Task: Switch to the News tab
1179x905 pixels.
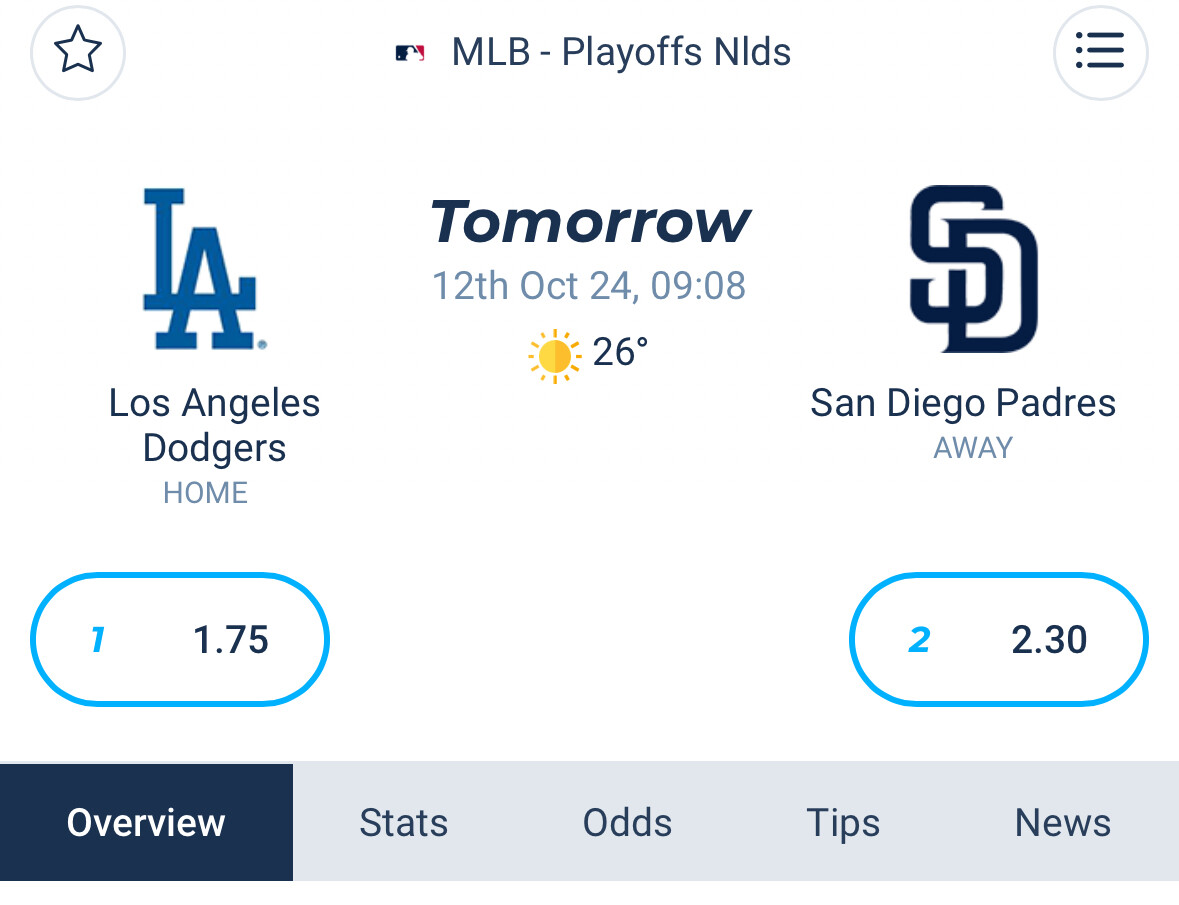Action: [1062, 822]
